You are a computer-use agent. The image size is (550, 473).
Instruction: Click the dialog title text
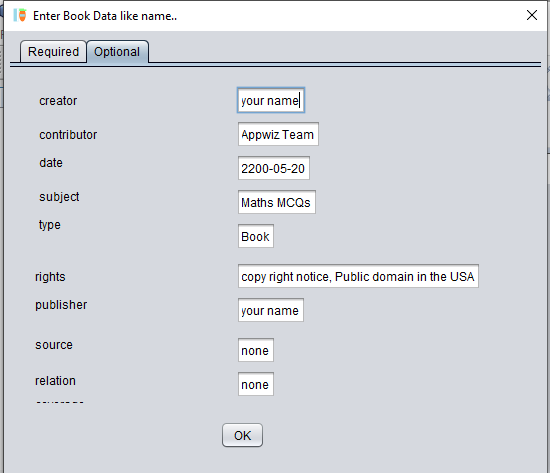point(105,16)
